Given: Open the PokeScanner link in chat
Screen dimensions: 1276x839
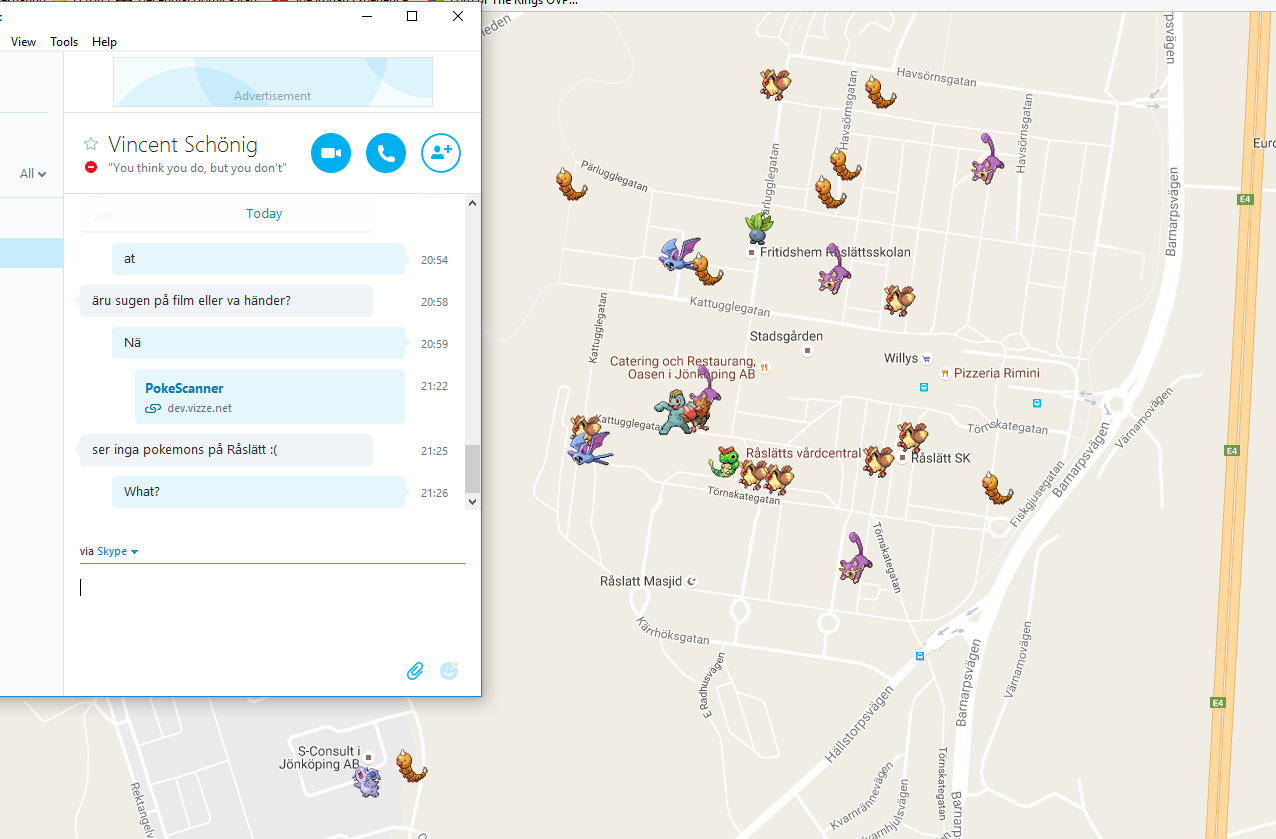Looking at the screenshot, I should point(184,388).
